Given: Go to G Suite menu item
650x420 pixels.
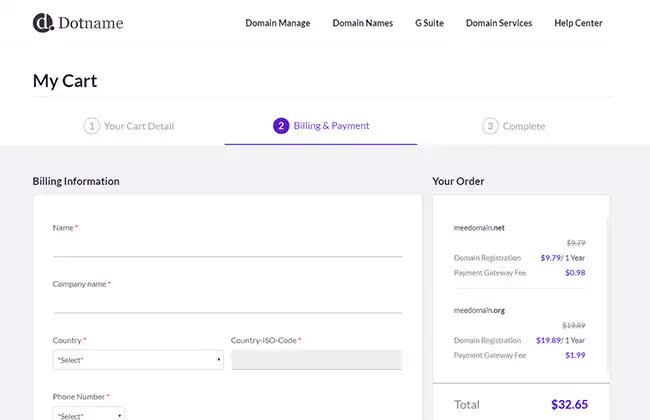Looking at the screenshot, I should point(430,23).
